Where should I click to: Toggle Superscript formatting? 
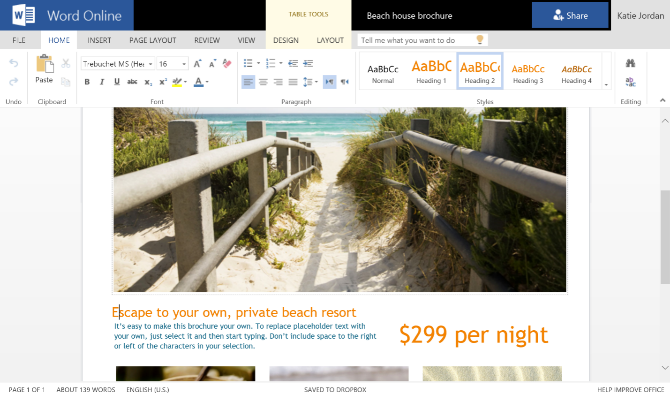point(163,82)
